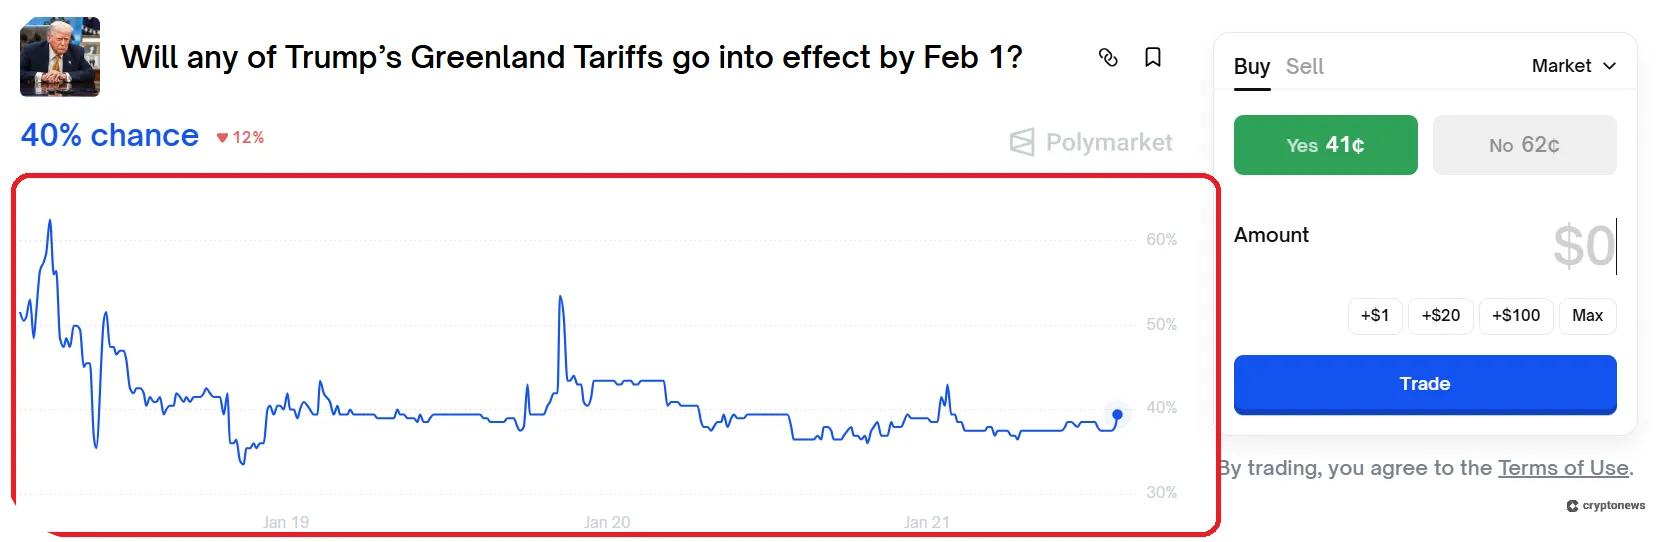Select the No 62¢ outcome
1678x542 pixels.
tap(1524, 145)
